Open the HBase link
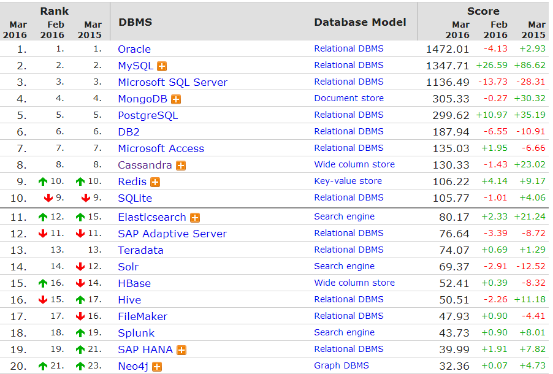The width and height of the screenshot is (553, 374). (134, 283)
